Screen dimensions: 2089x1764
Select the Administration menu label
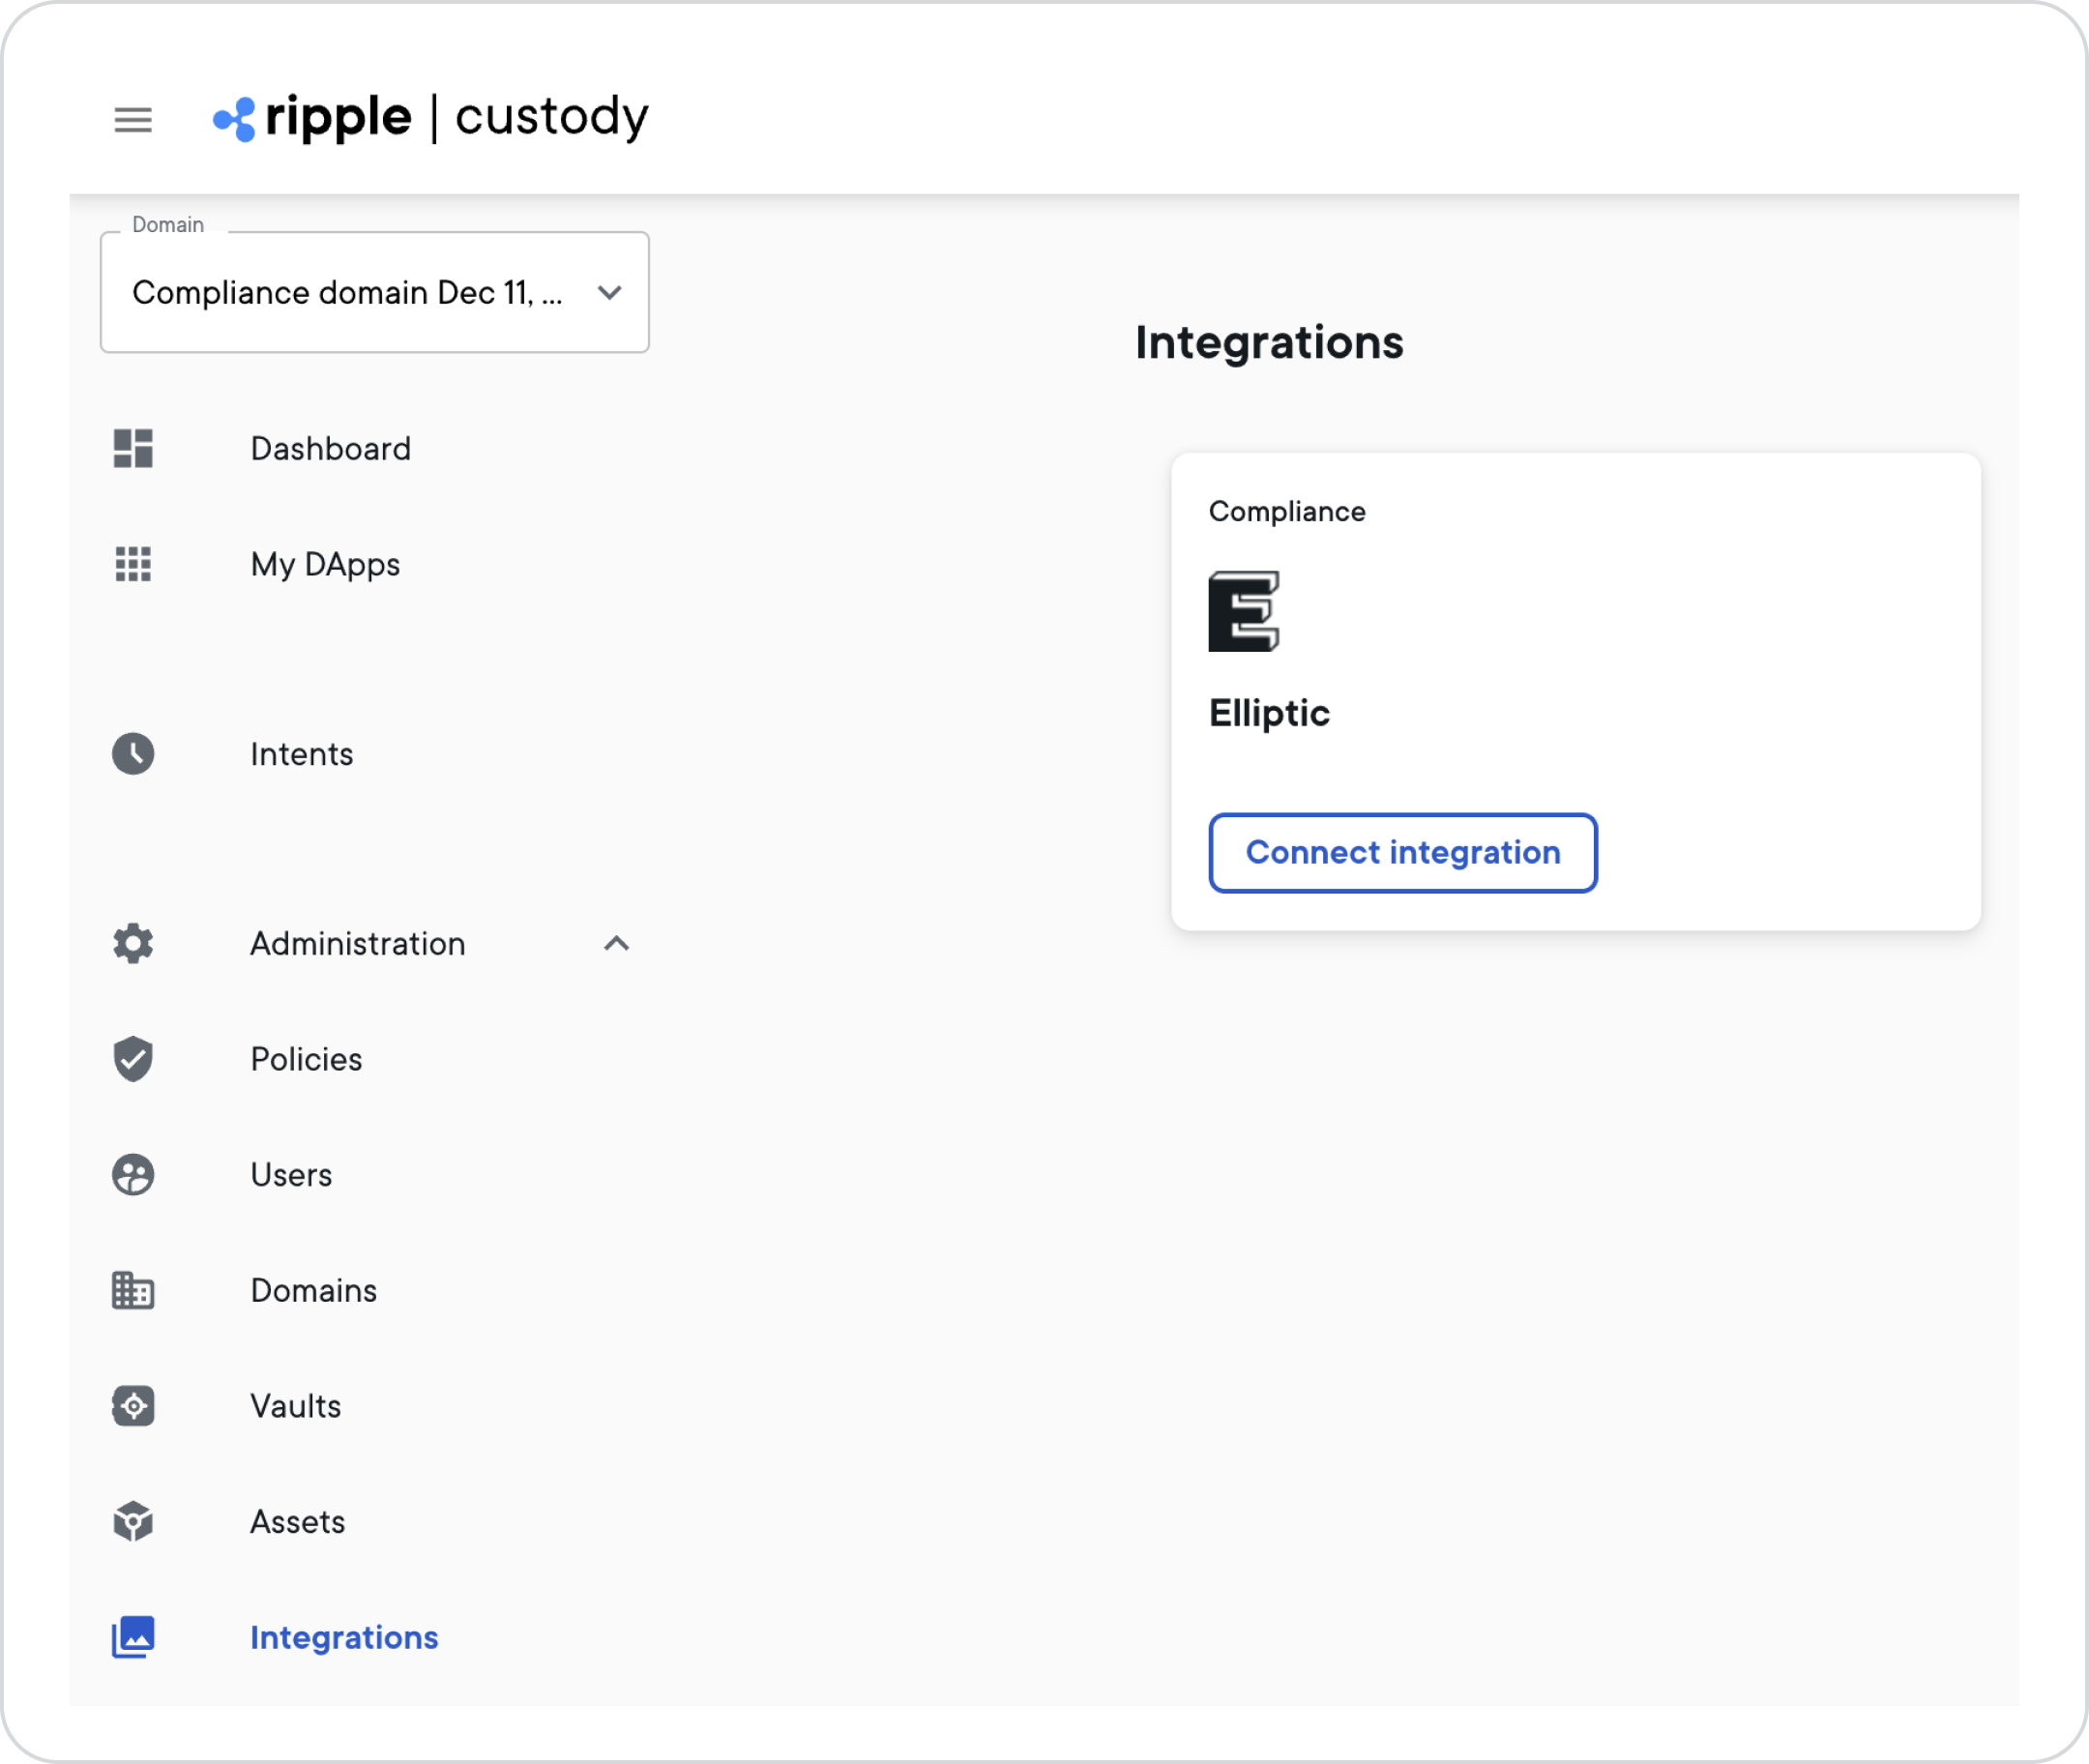pos(358,944)
